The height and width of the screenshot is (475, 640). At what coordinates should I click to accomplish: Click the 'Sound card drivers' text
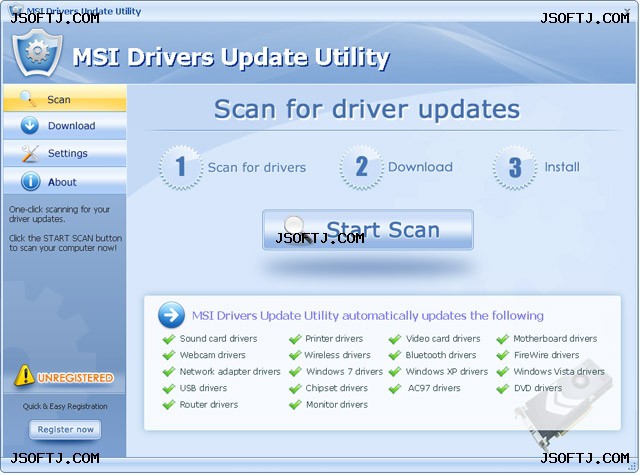pyautogui.click(x=218, y=339)
